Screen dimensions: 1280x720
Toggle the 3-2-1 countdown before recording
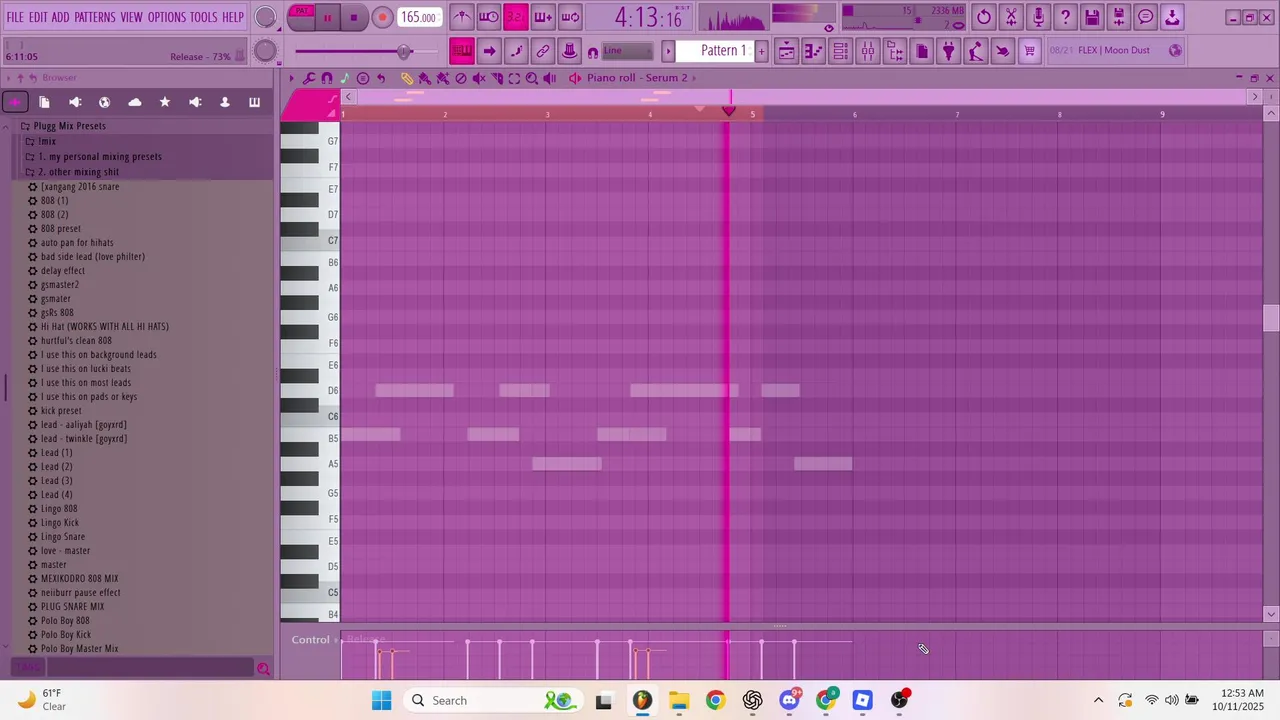tap(516, 16)
